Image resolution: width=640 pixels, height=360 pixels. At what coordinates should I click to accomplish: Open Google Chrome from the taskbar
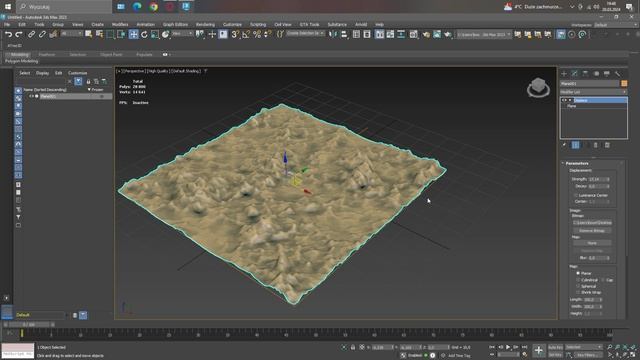153,7
